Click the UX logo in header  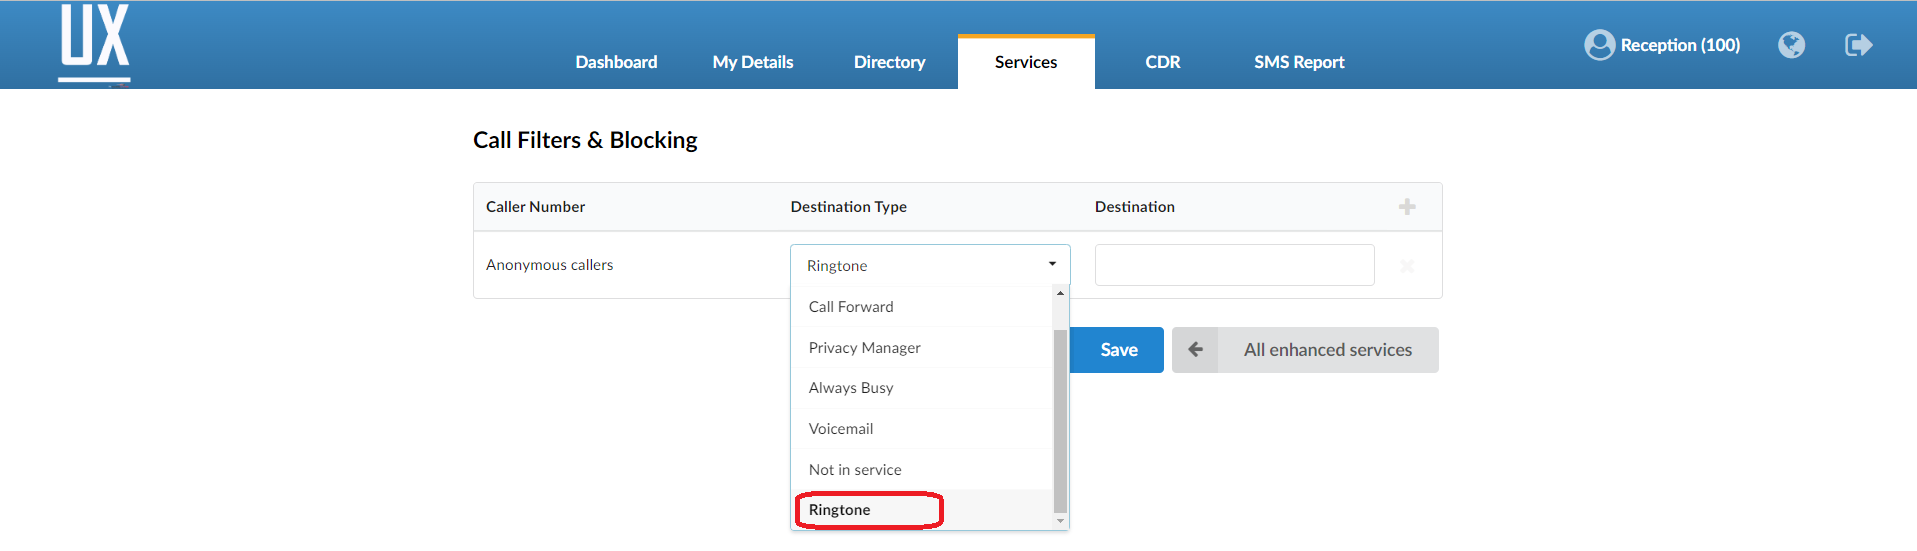(94, 43)
